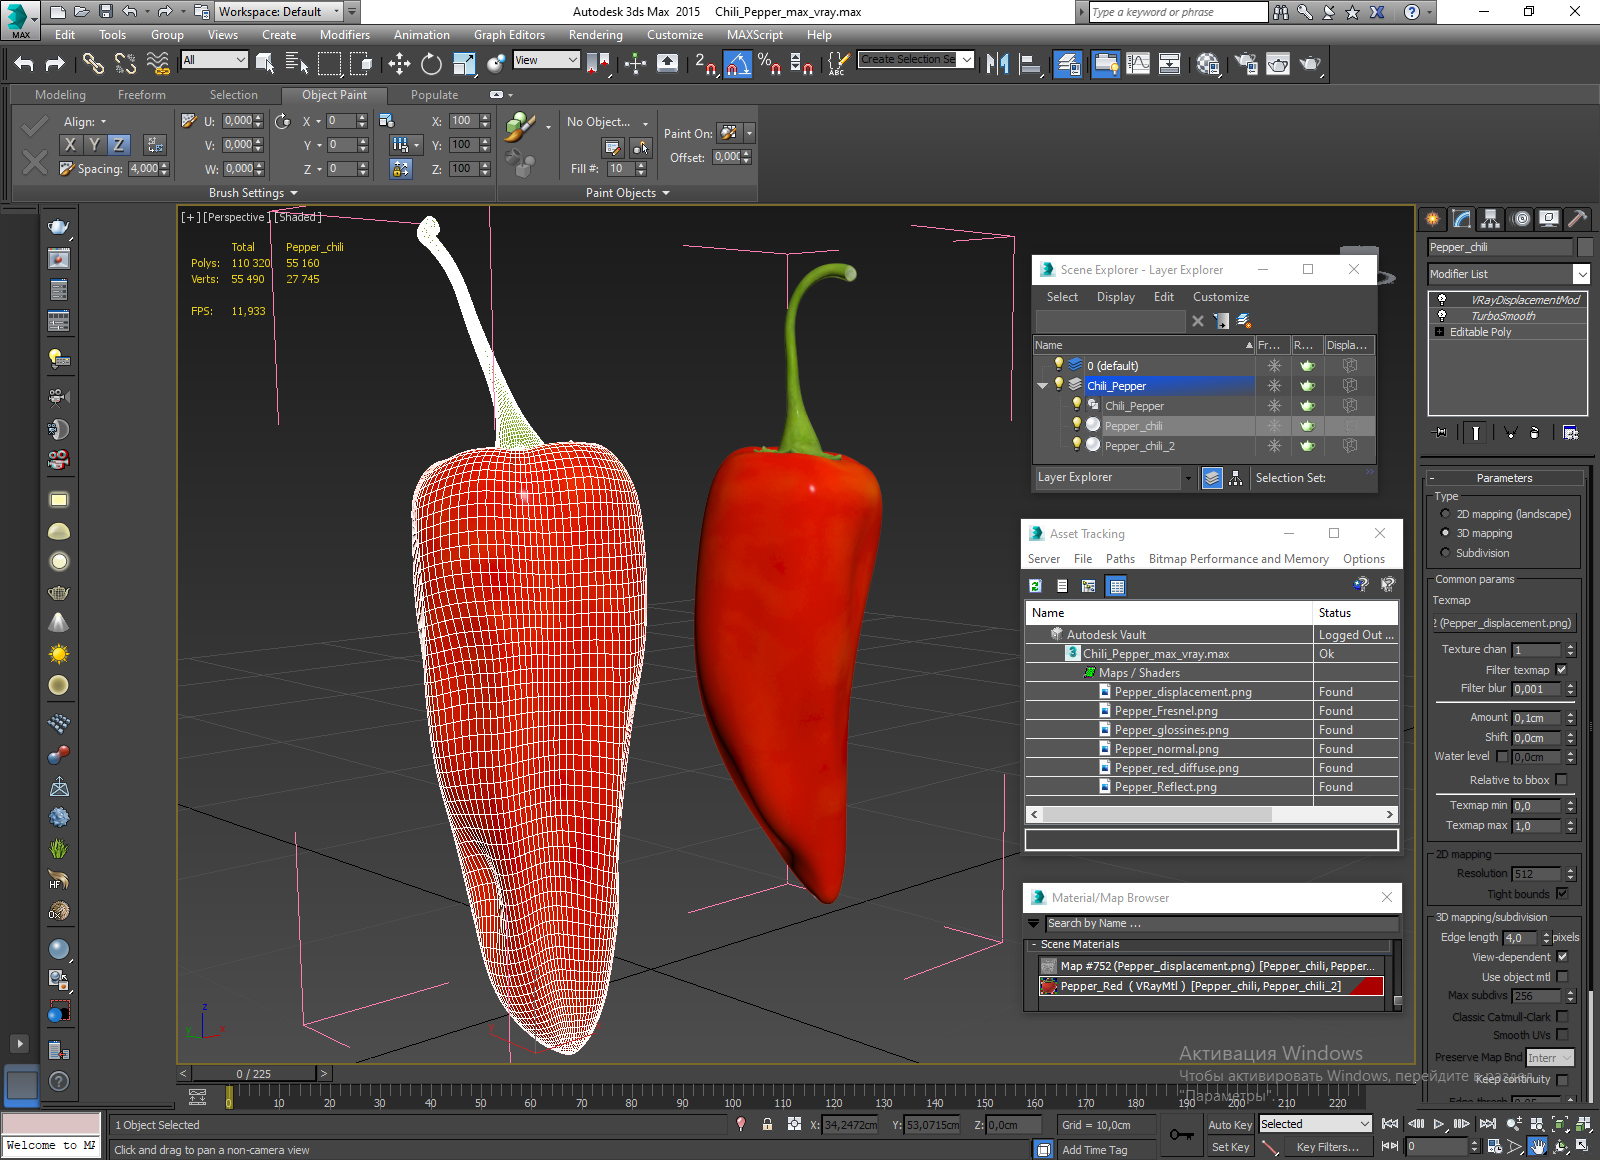Uncheck the View-dependent checkbox

point(1562,957)
